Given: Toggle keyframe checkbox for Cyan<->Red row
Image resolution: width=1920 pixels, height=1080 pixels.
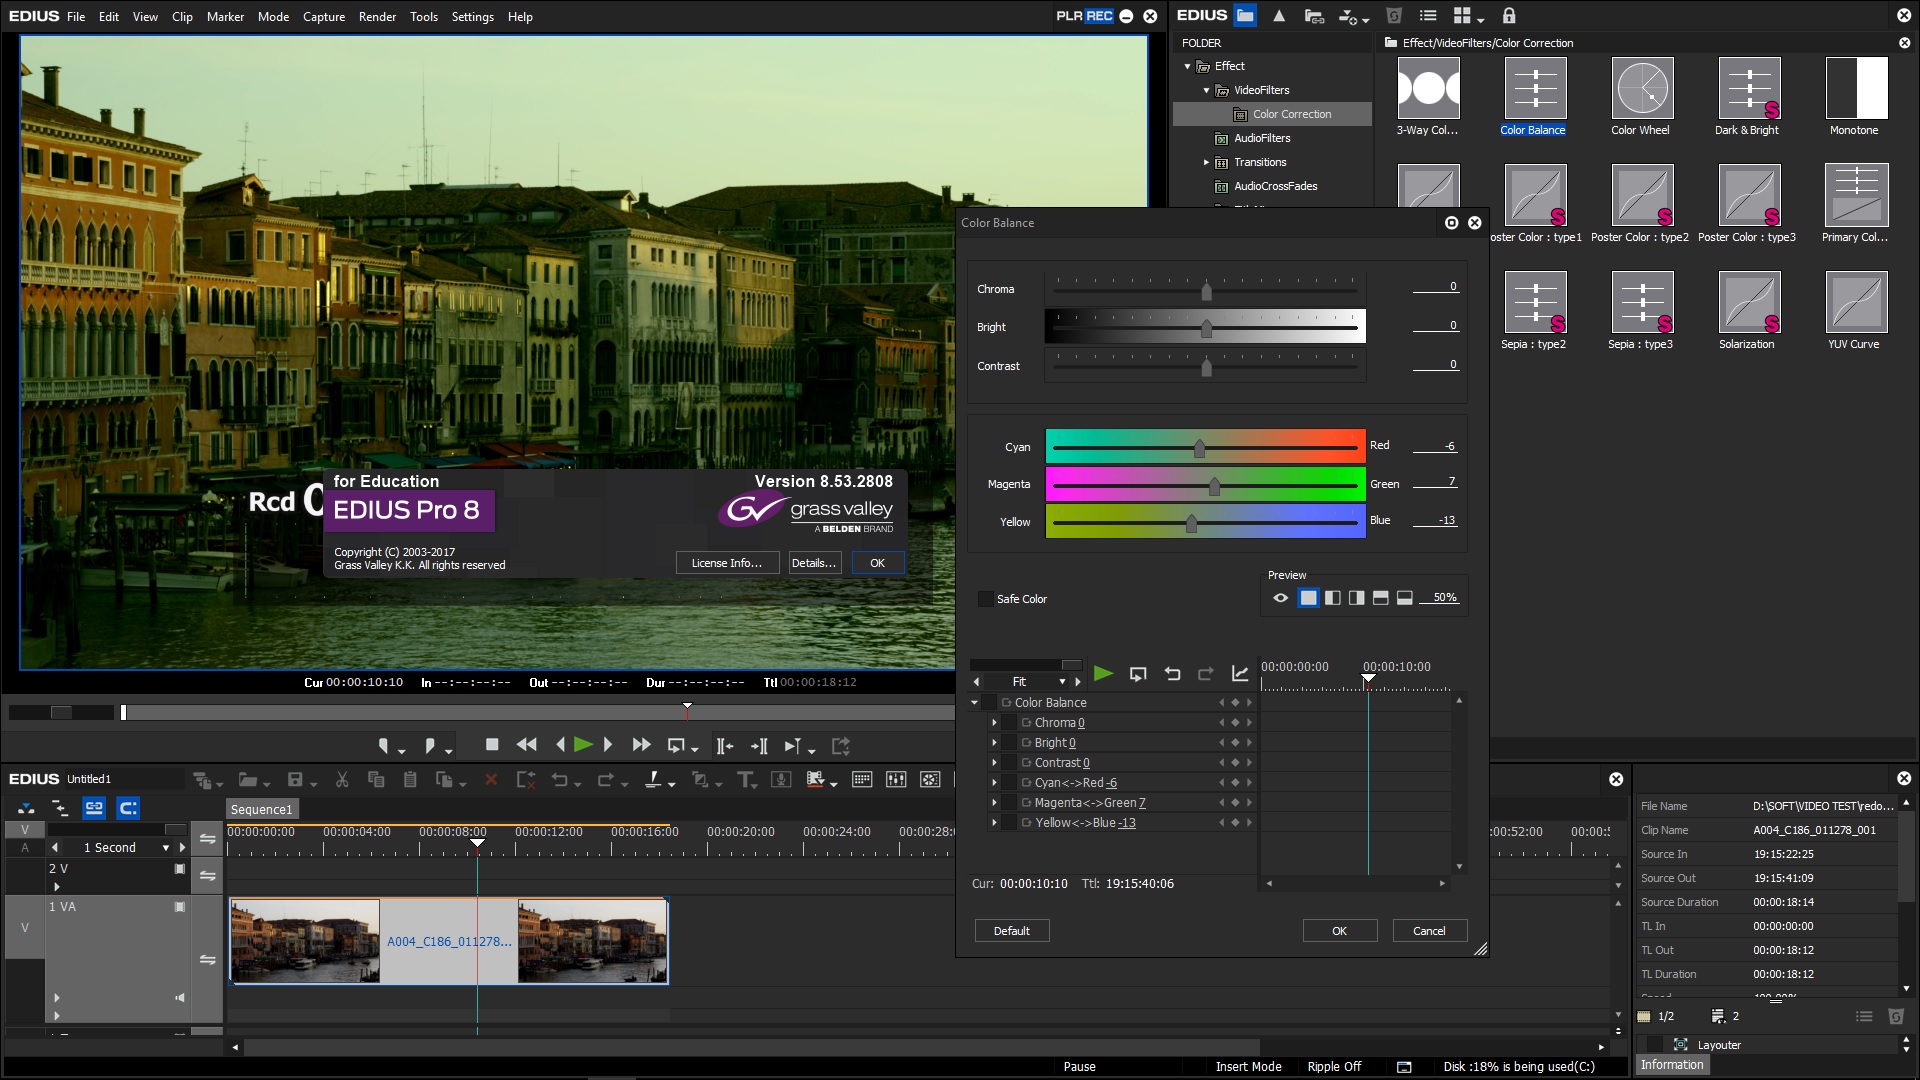Looking at the screenshot, I should 1010,783.
